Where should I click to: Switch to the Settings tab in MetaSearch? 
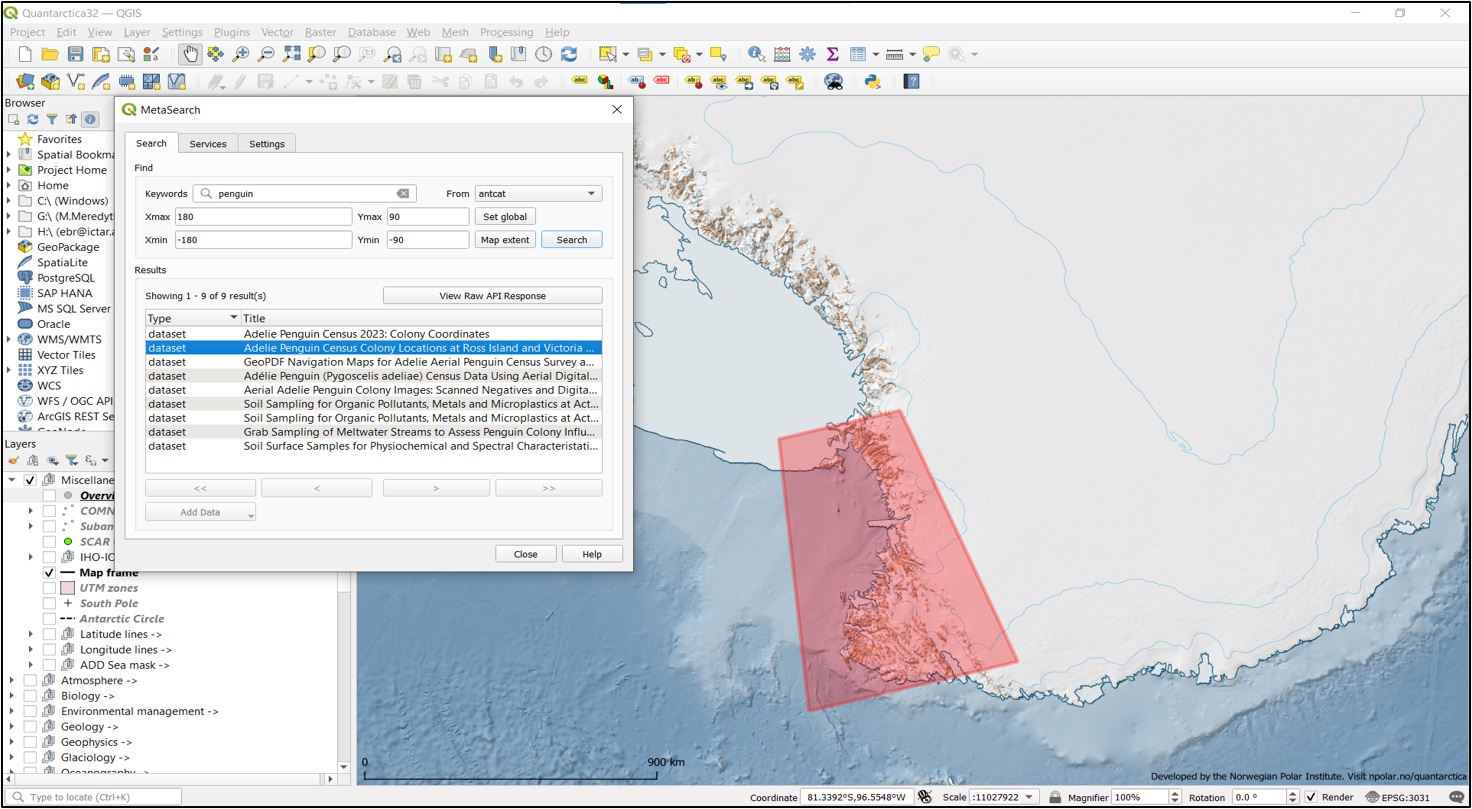[x=267, y=143]
